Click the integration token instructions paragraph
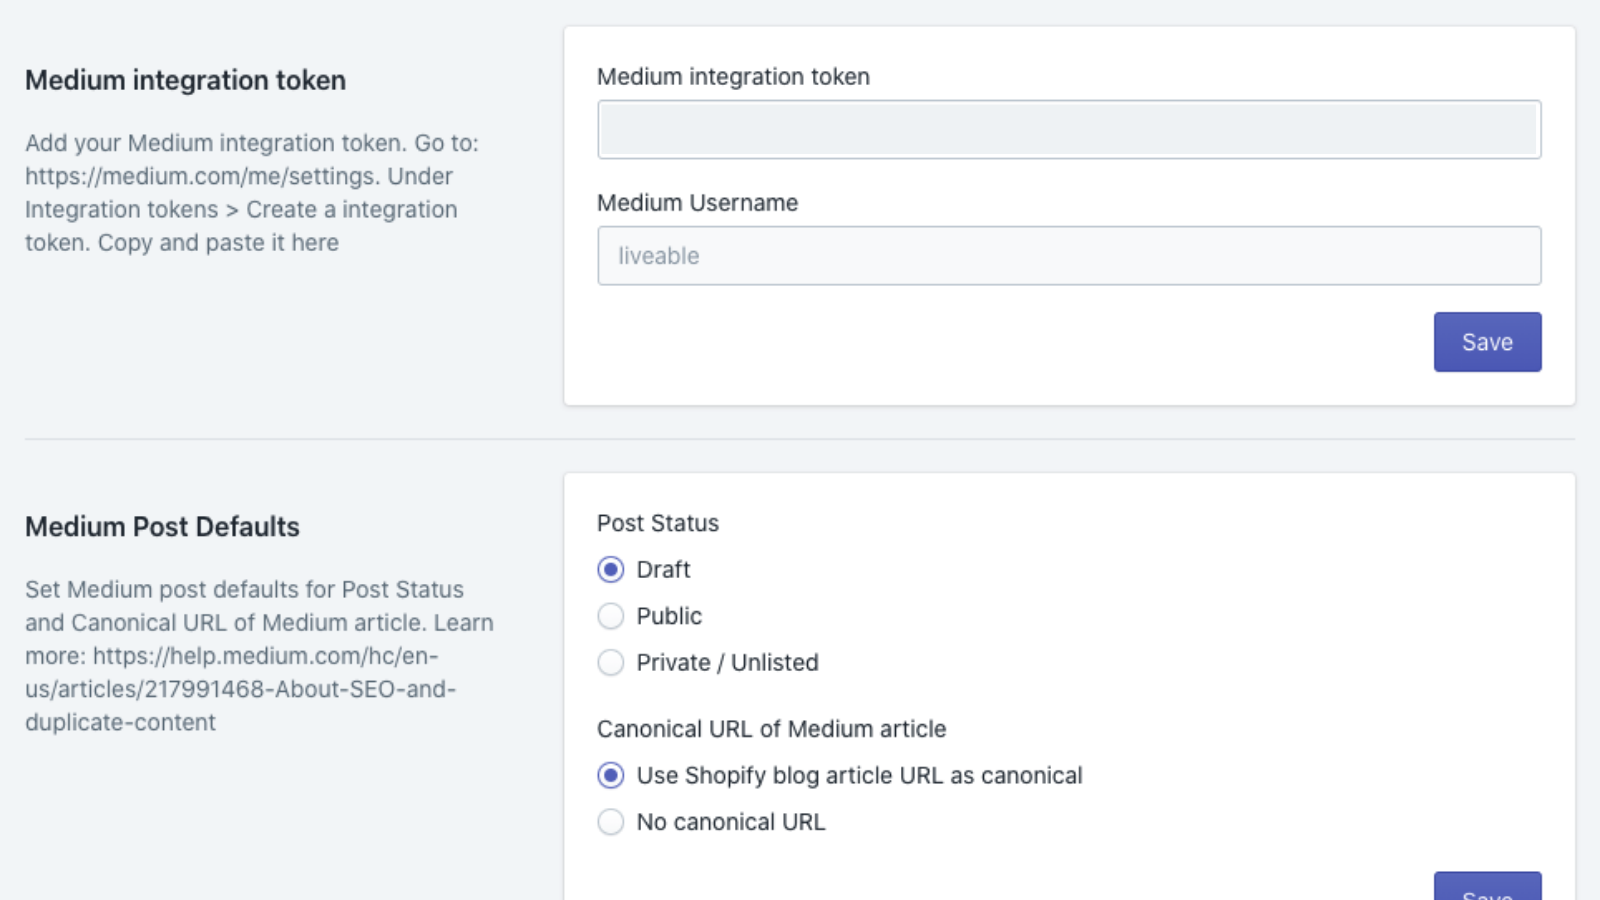Image resolution: width=1600 pixels, height=900 pixels. (x=252, y=192)
